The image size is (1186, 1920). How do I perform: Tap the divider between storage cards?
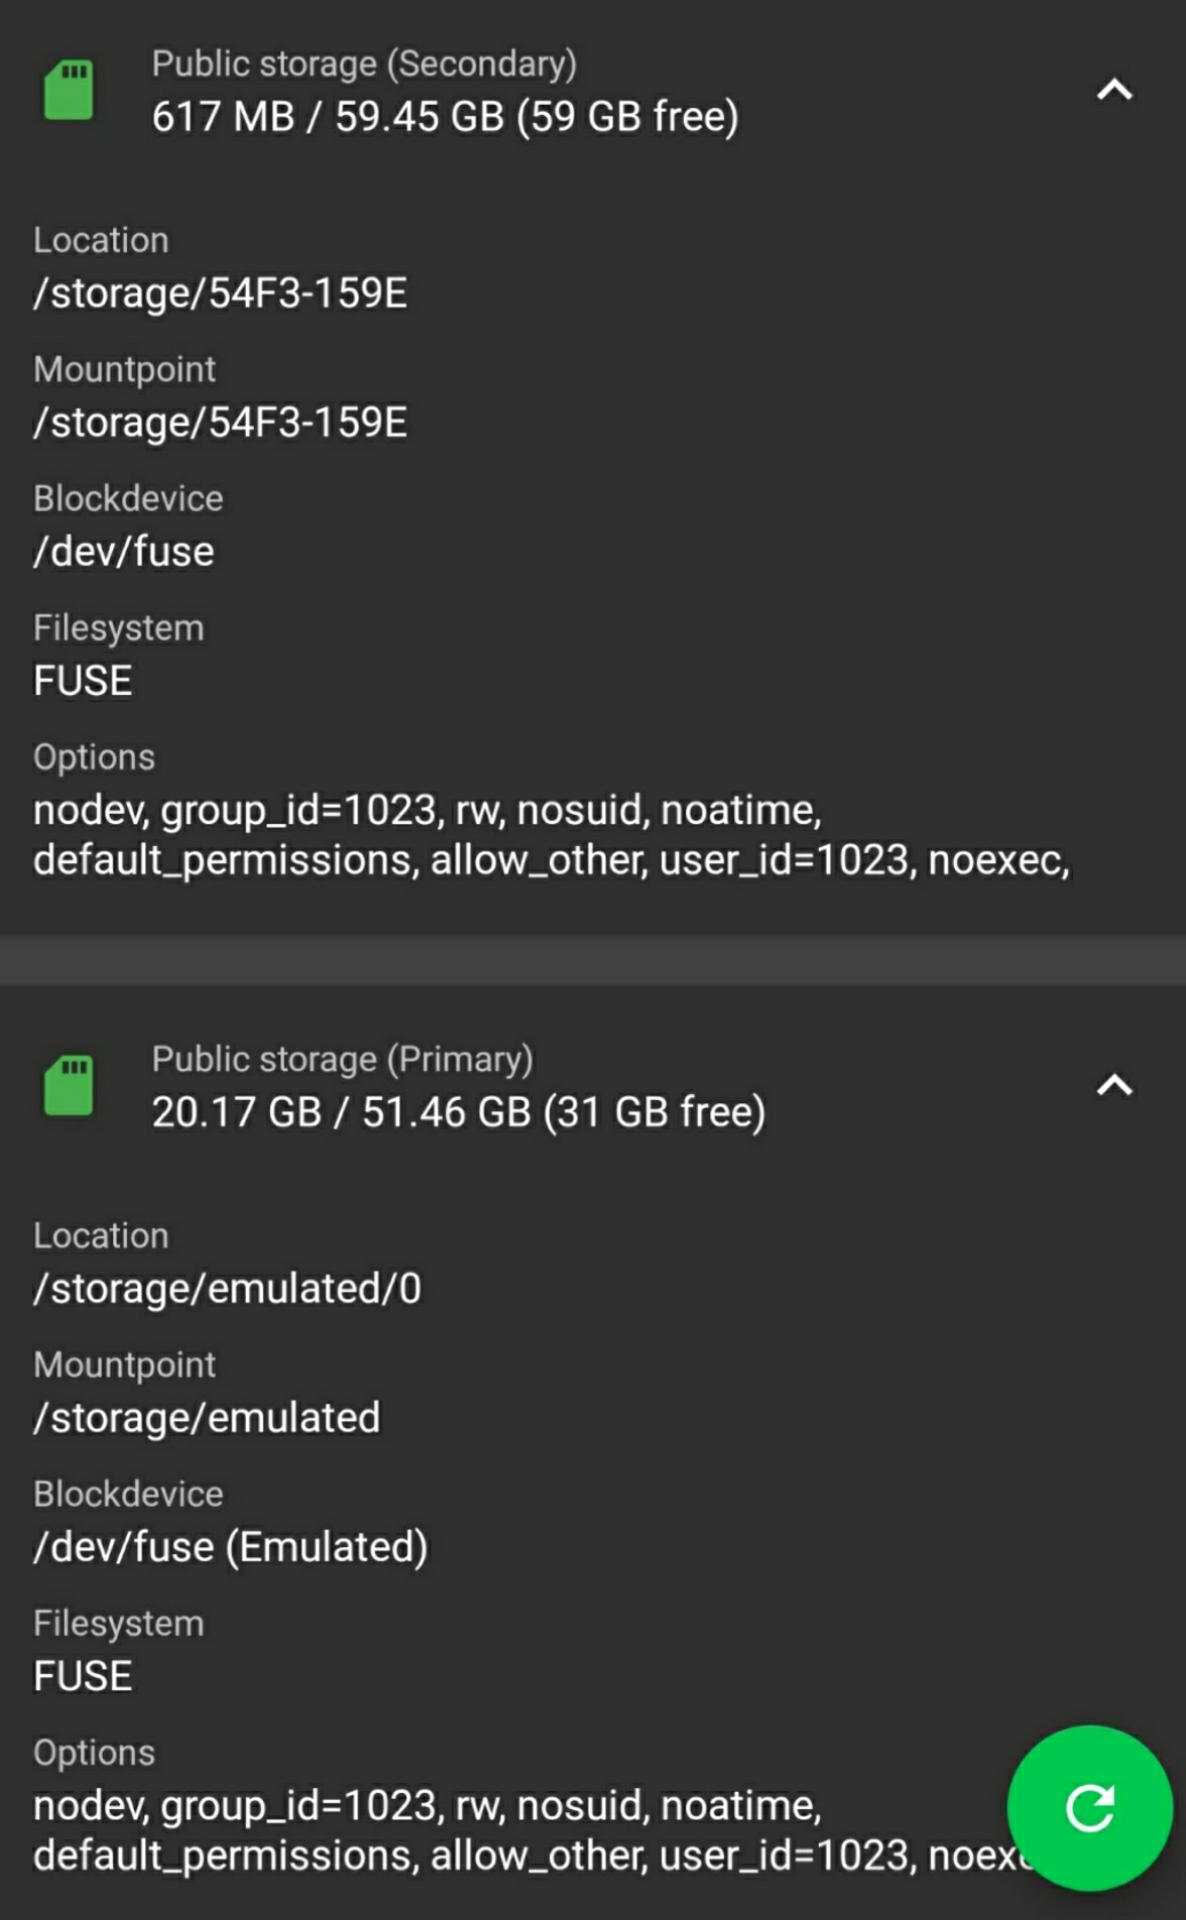pos(593,960)
